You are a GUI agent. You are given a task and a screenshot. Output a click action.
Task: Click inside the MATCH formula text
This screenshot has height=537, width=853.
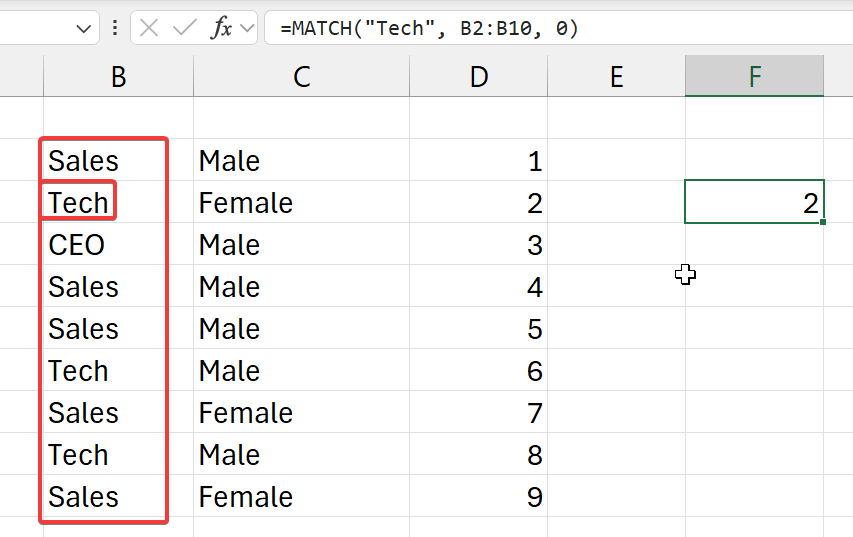429,29
